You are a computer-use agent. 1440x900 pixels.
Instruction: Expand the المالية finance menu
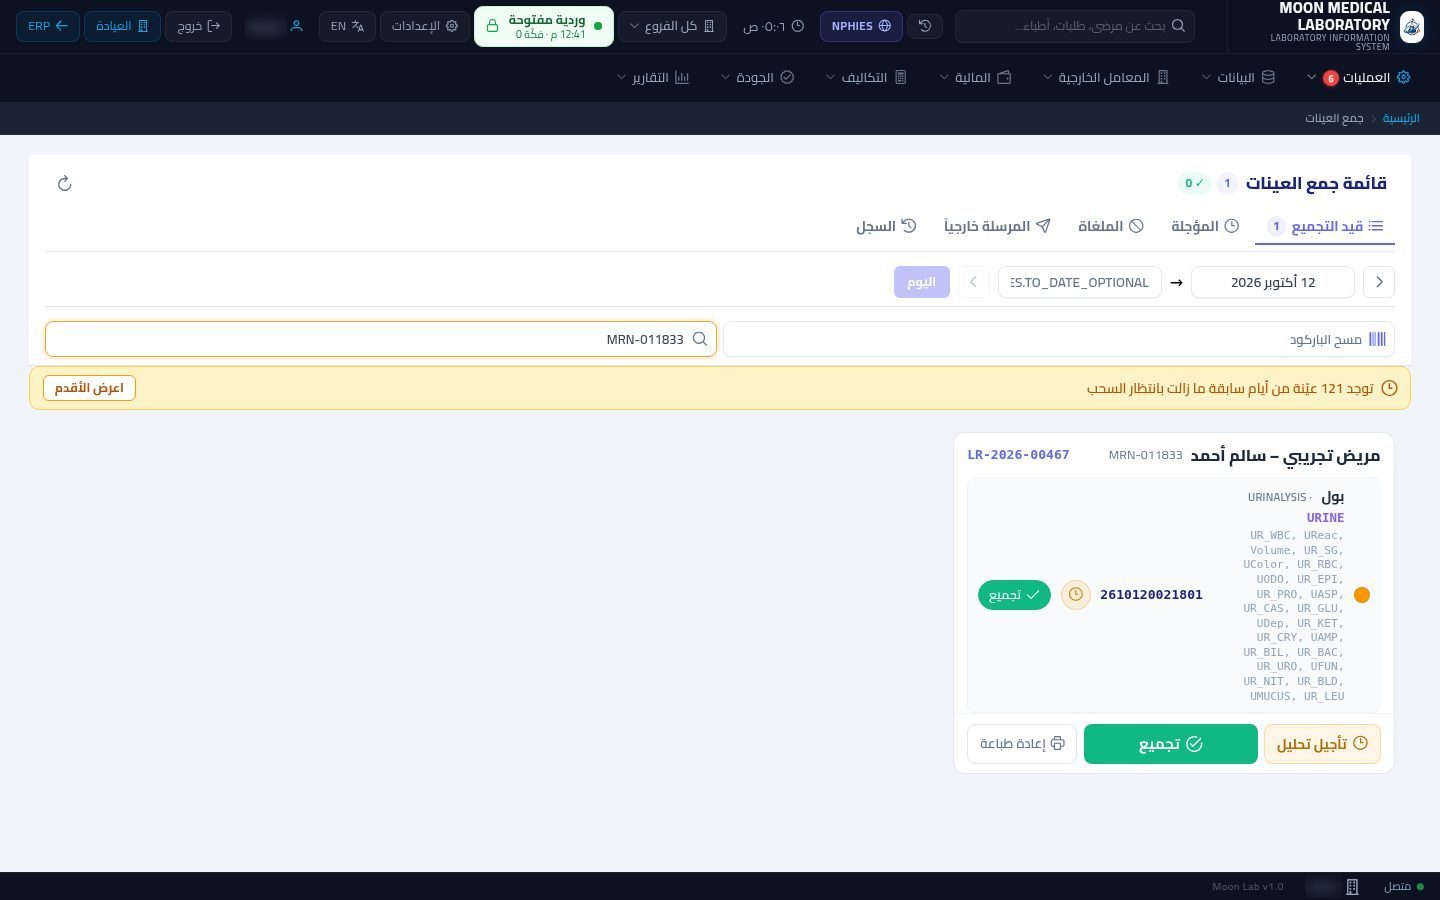[975, 77]
